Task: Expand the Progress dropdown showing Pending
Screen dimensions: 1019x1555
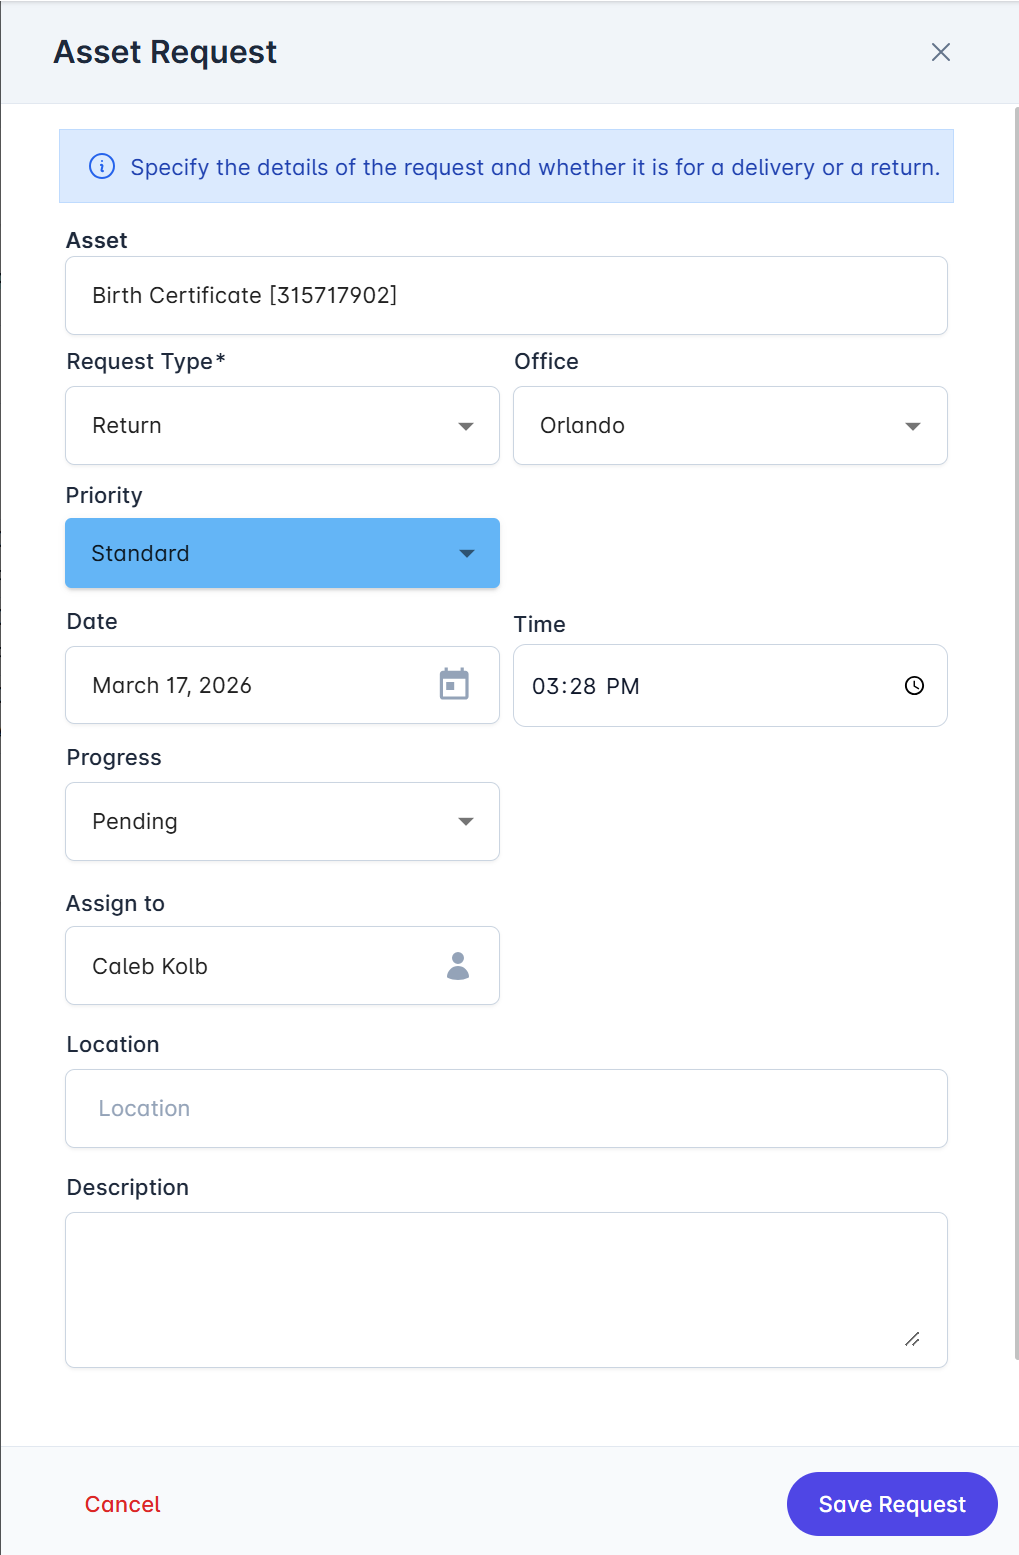Action: click(x=282, y=822)
